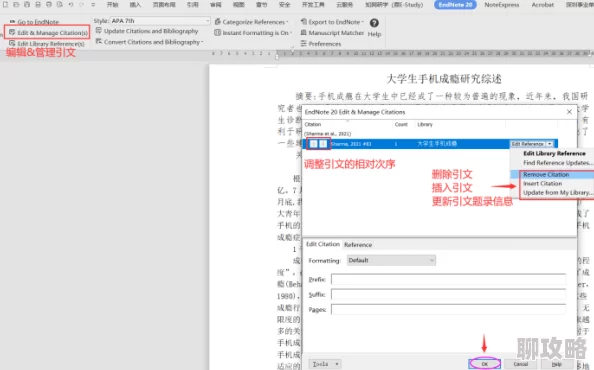Click Update Citations and Bibliography
Viewport: 594px width, 370px height.
tap(147, 31)
